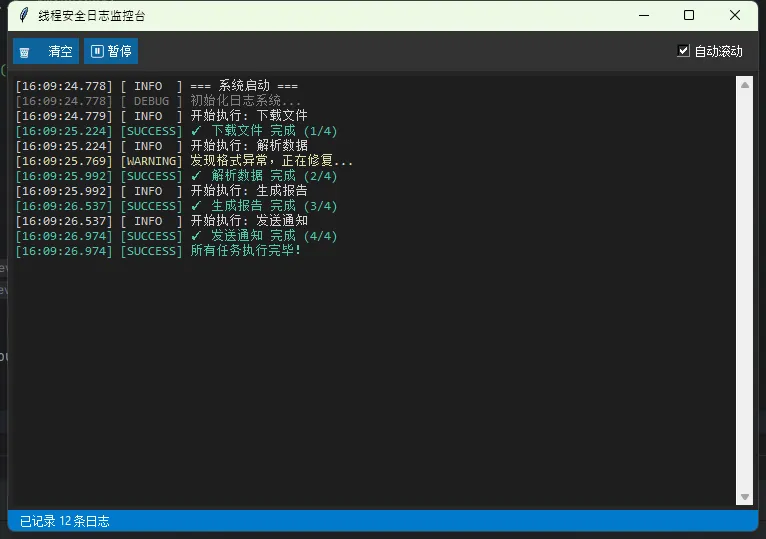The width and height of the screenshot is (766, 539).
Task: Clear all logs with the 清空 button
Action: click(47, 52)
